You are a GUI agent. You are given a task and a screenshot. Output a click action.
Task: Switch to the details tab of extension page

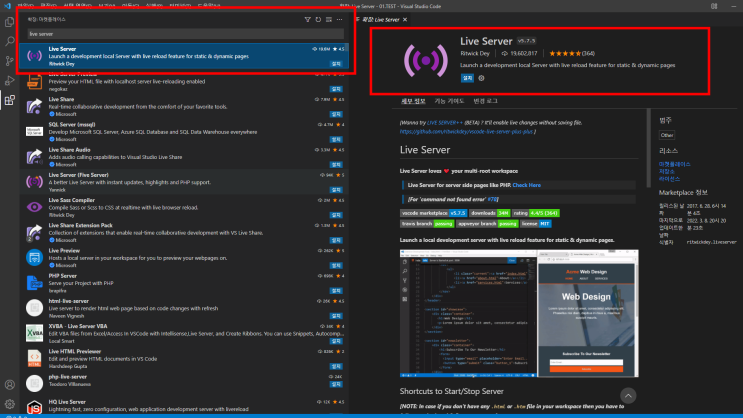(x=413, y=101)
